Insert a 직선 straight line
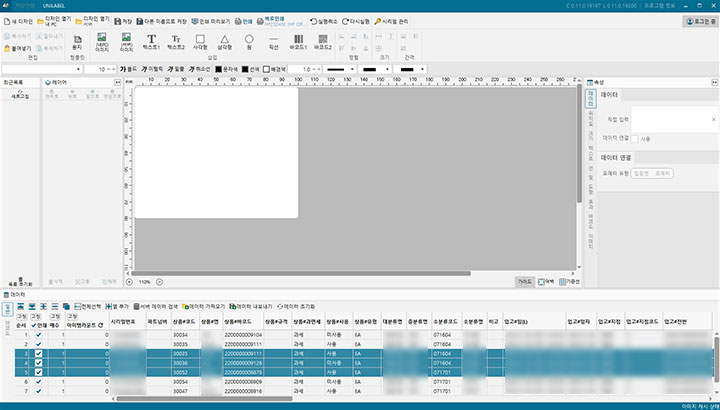The width and height of the screenshot is (720, 410). tap(273, 42)
